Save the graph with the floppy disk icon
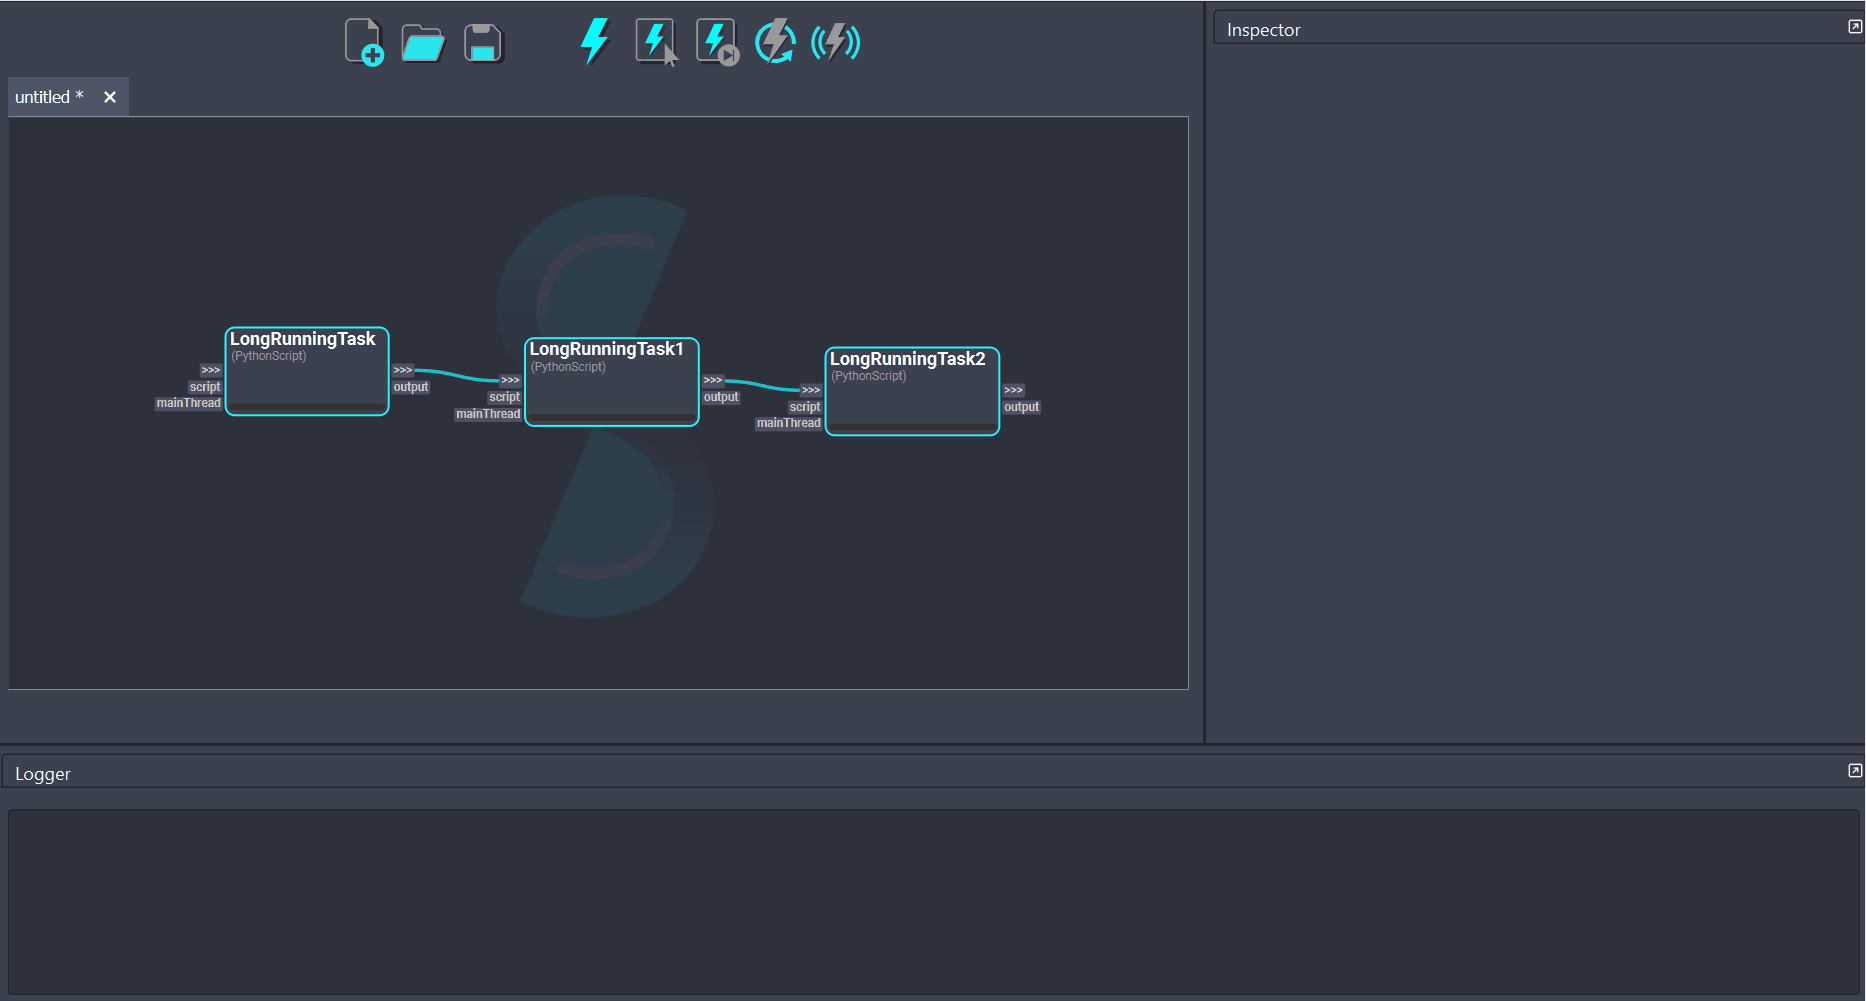 point(483,43)
